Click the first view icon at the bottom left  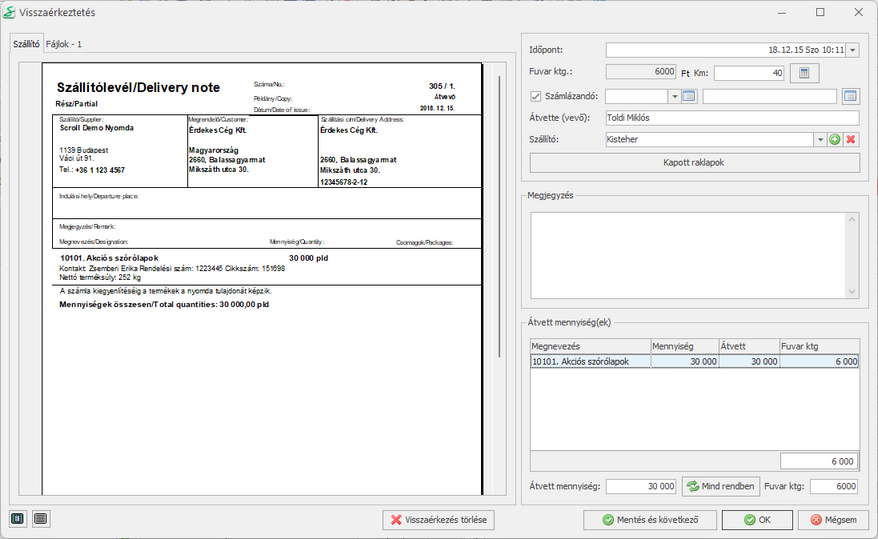[19, 518]
